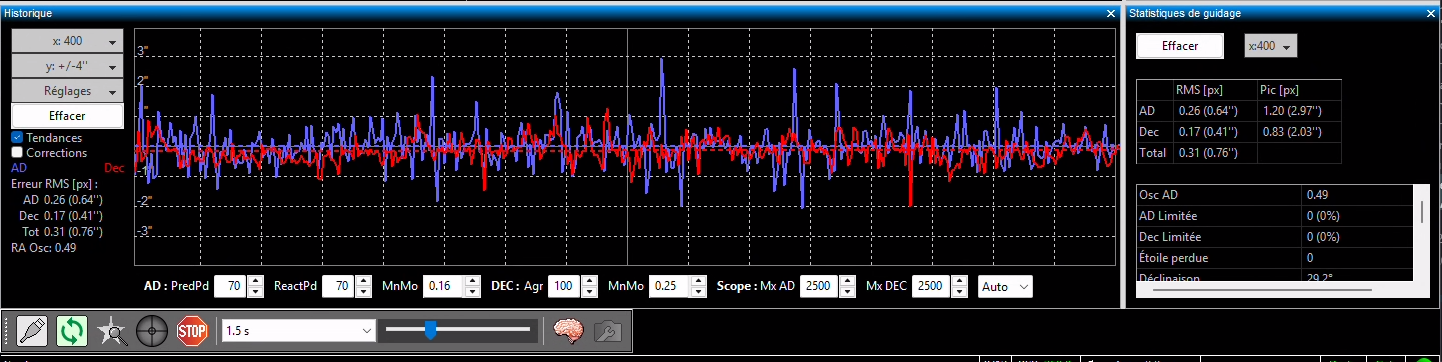Enable the Corrections checkbox
Screen dimensions: 1442x362
point(17,153)
